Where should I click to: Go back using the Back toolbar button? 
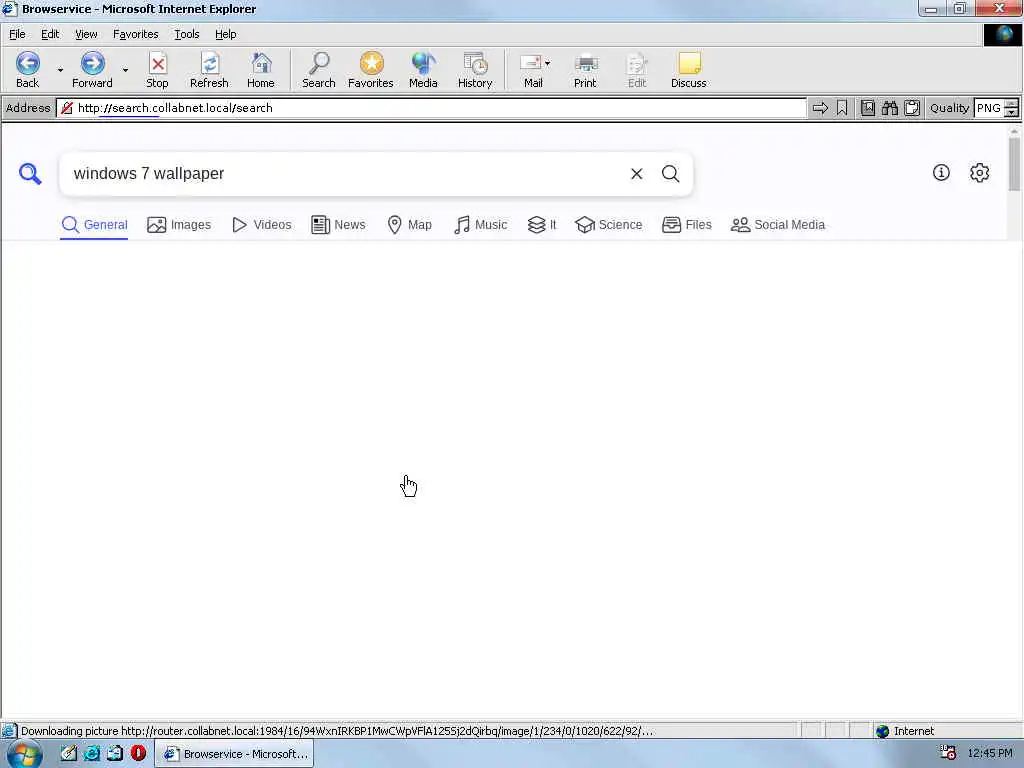pyautogui.click(x=27, y=70)
